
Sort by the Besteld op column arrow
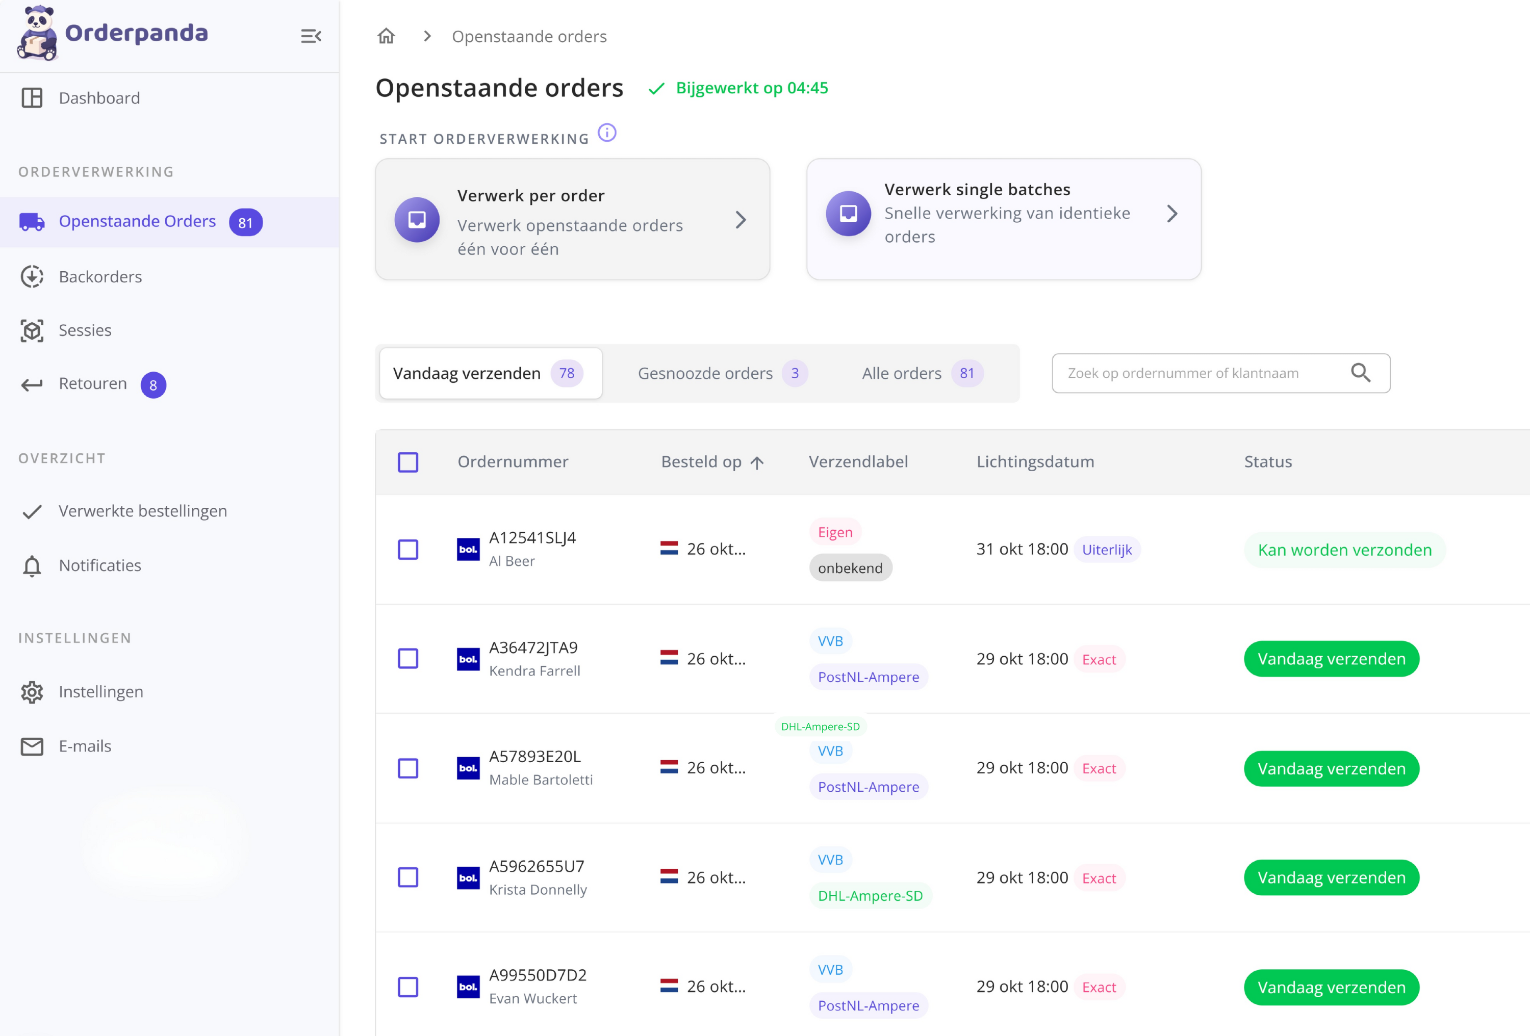click(x=757, y=463)
